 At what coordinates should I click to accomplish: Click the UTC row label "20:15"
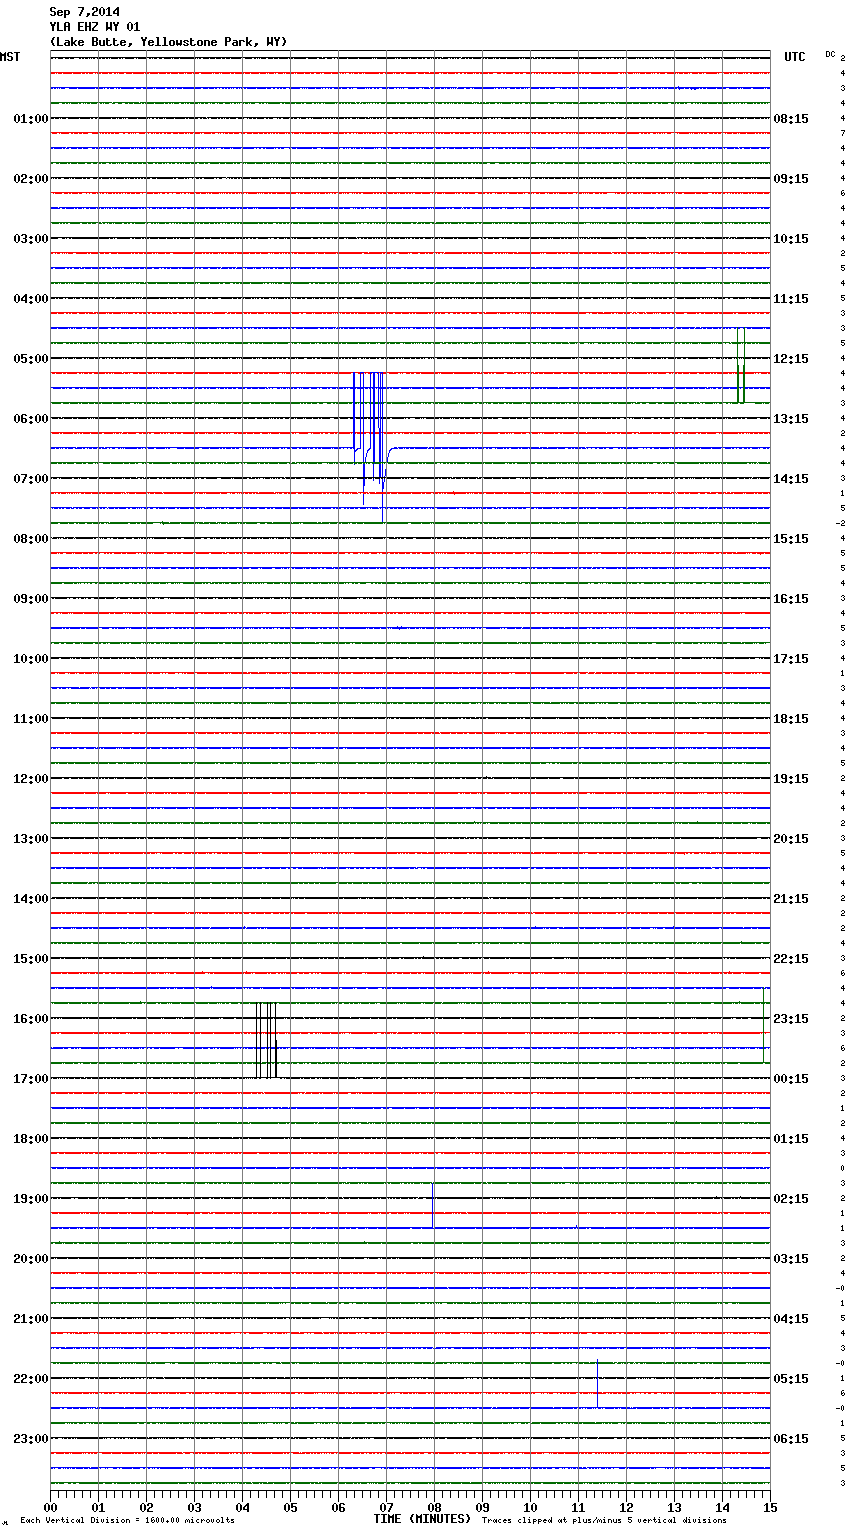coord(791,839)
